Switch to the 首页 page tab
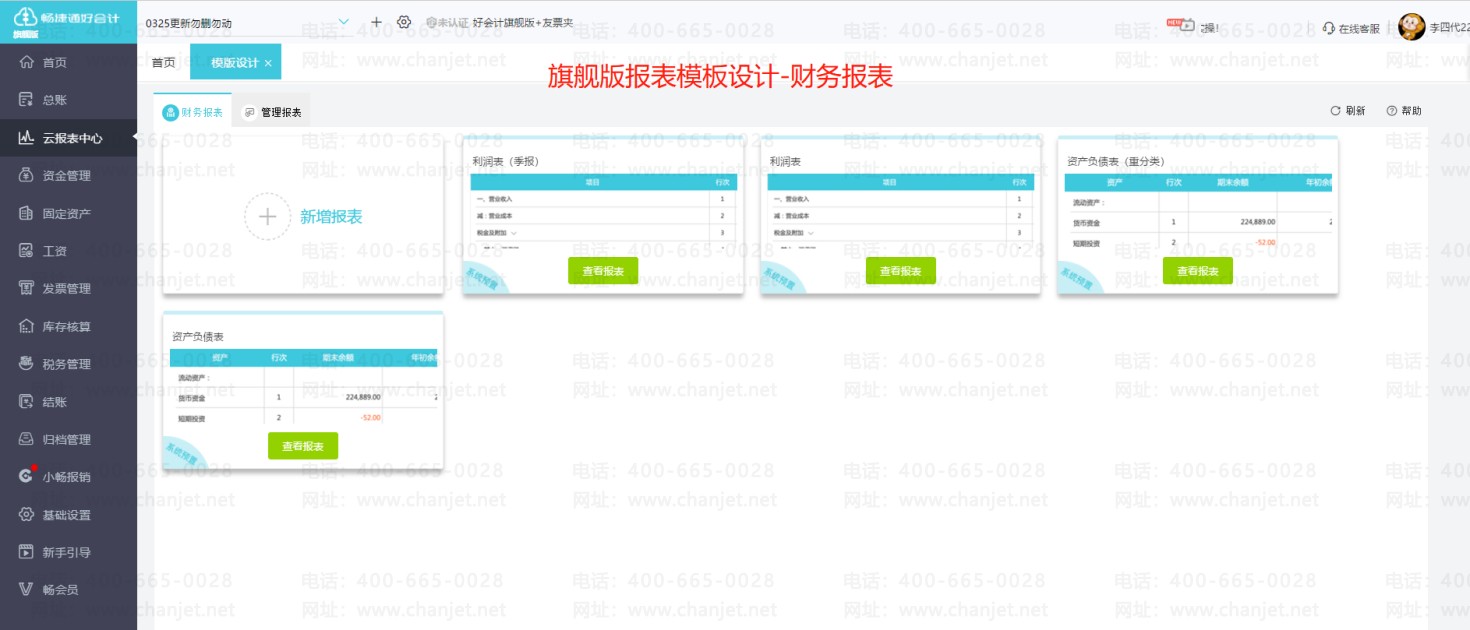The width and height of the screenshot is (1470, 630). (x=163, y=62)
